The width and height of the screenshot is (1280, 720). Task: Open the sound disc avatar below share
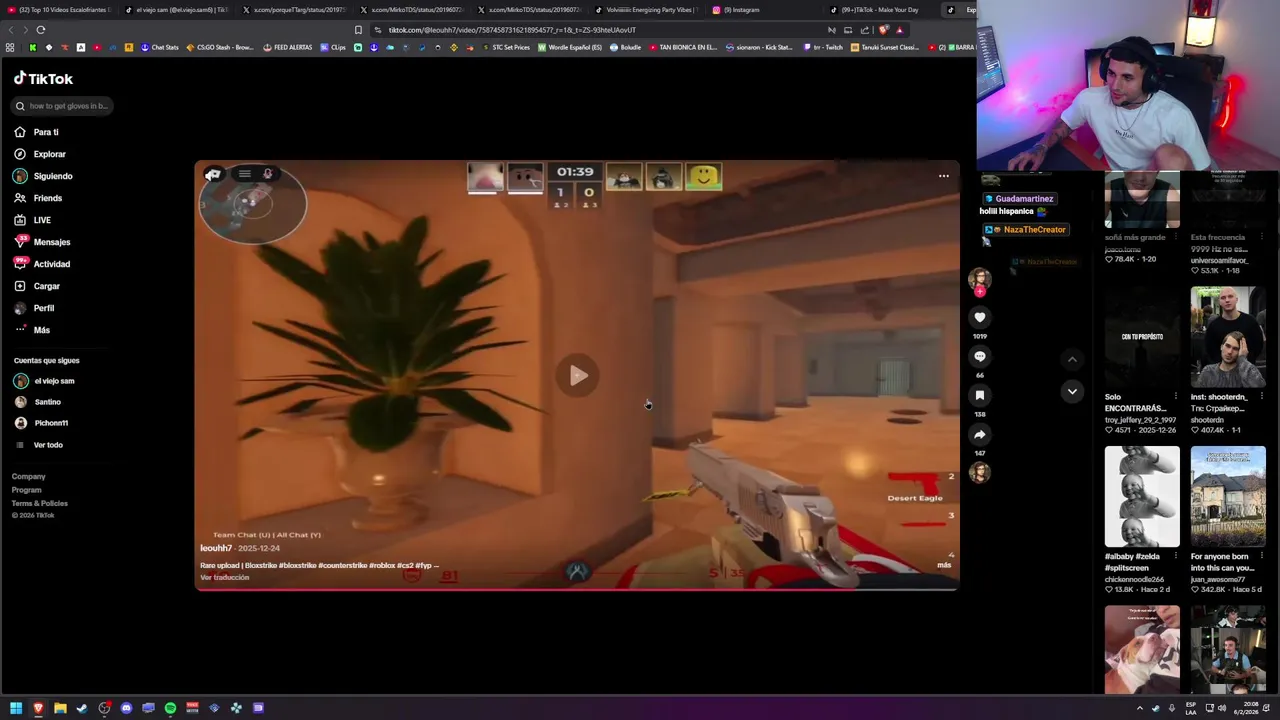pyautogui.click(x=980, y=472)
